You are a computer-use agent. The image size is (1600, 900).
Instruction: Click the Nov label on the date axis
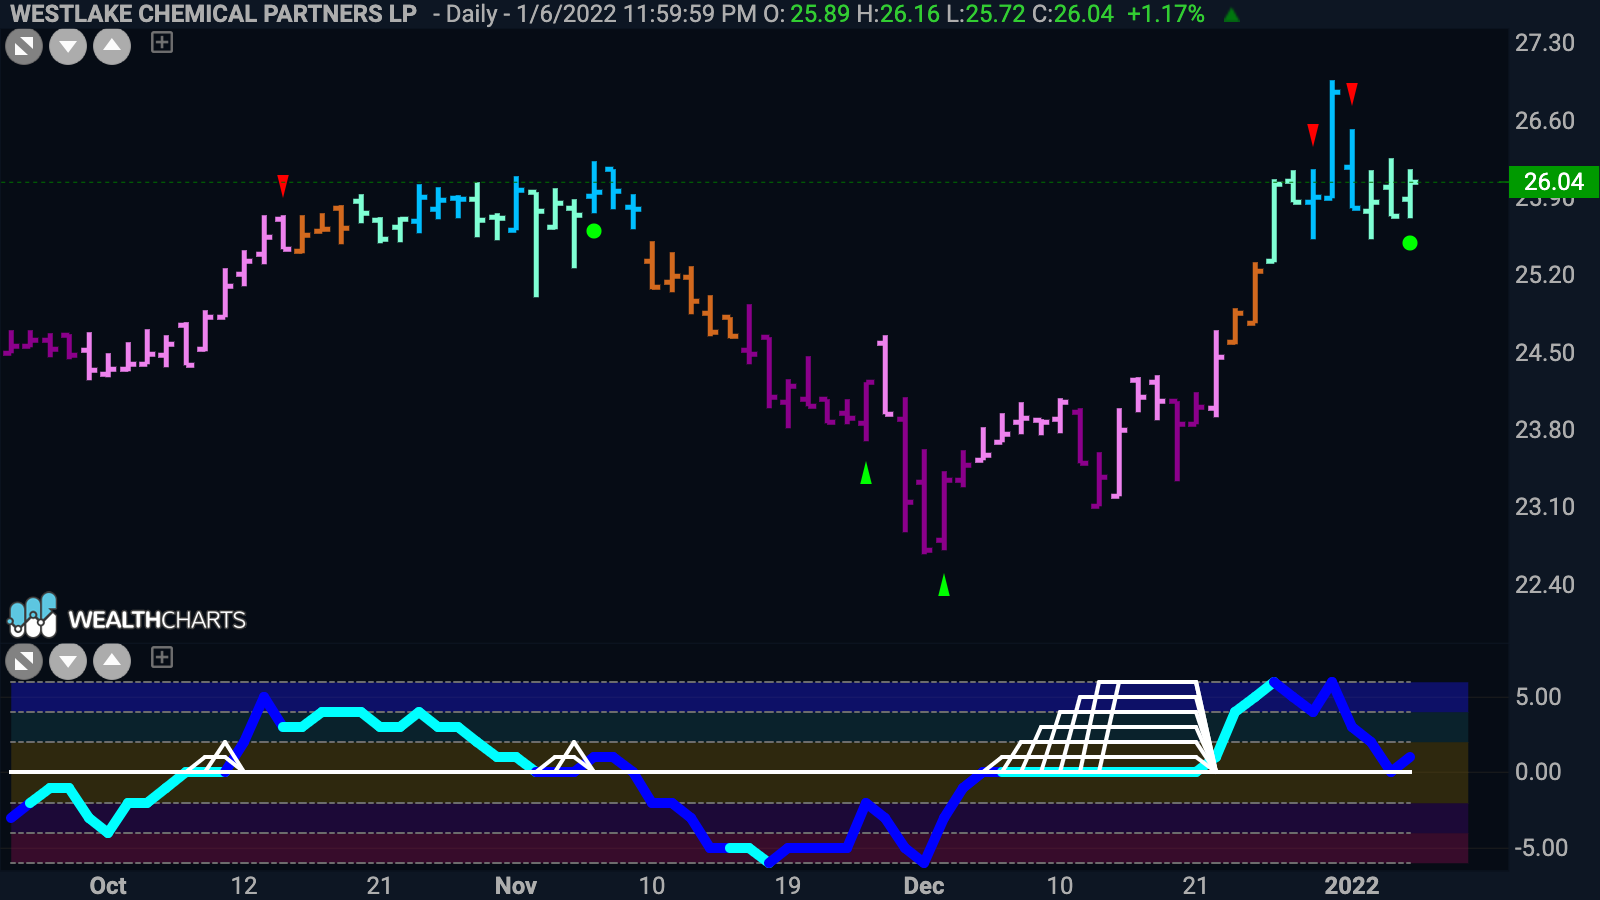click(516, 886)
